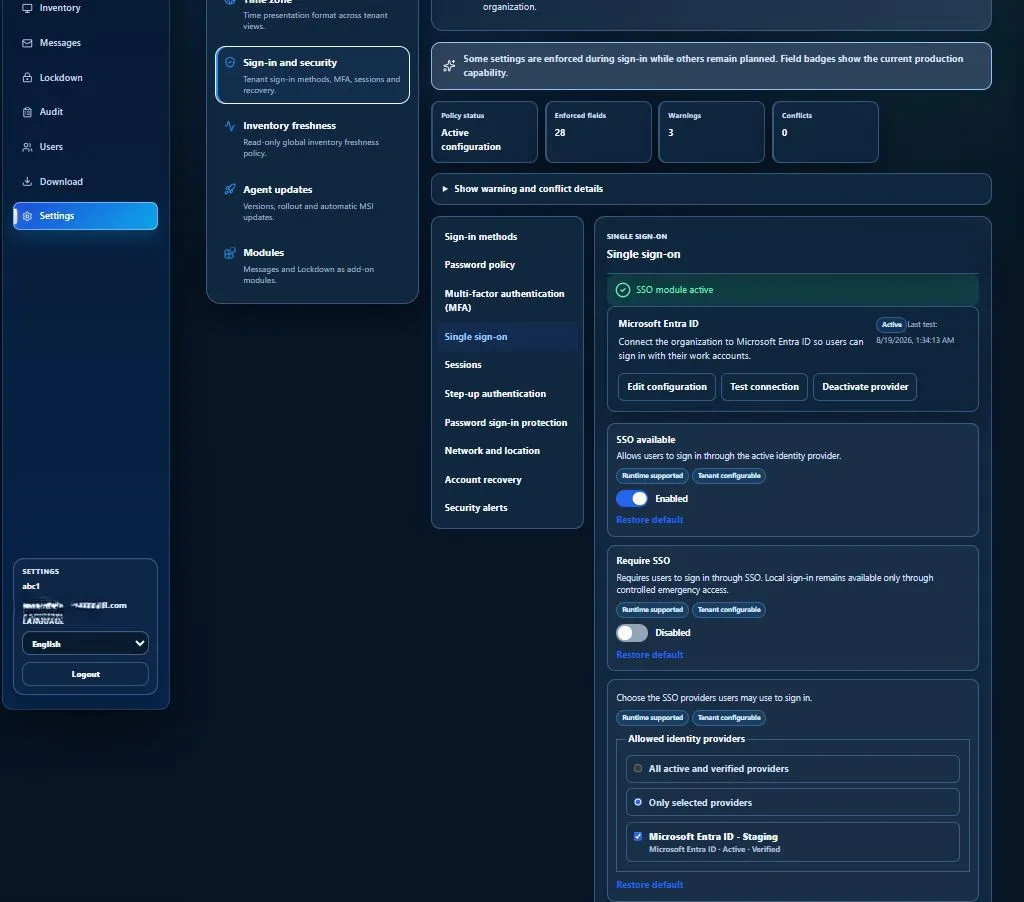Image resolution: width=1024 pixels, height=902 pixels.
Task: Click the abc1 tenant name
Action: (x=31, y=586)
